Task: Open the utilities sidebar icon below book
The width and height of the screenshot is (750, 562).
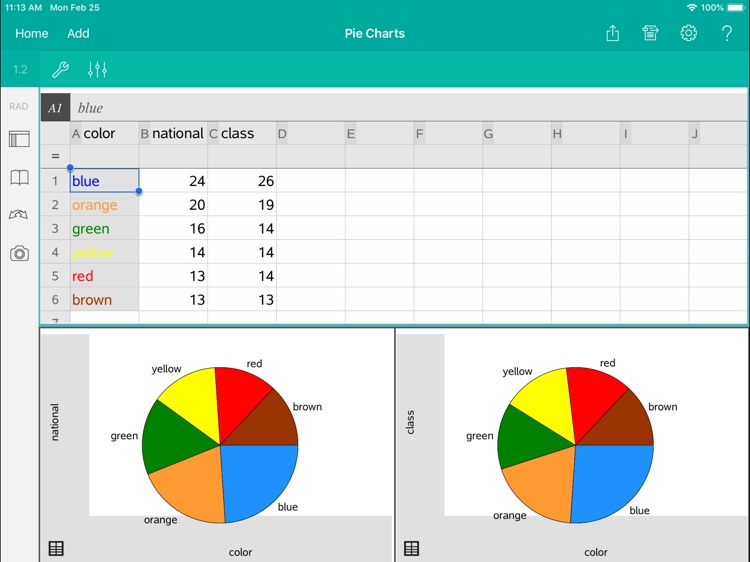Action: pyautogui.click(x=19, y=214)
